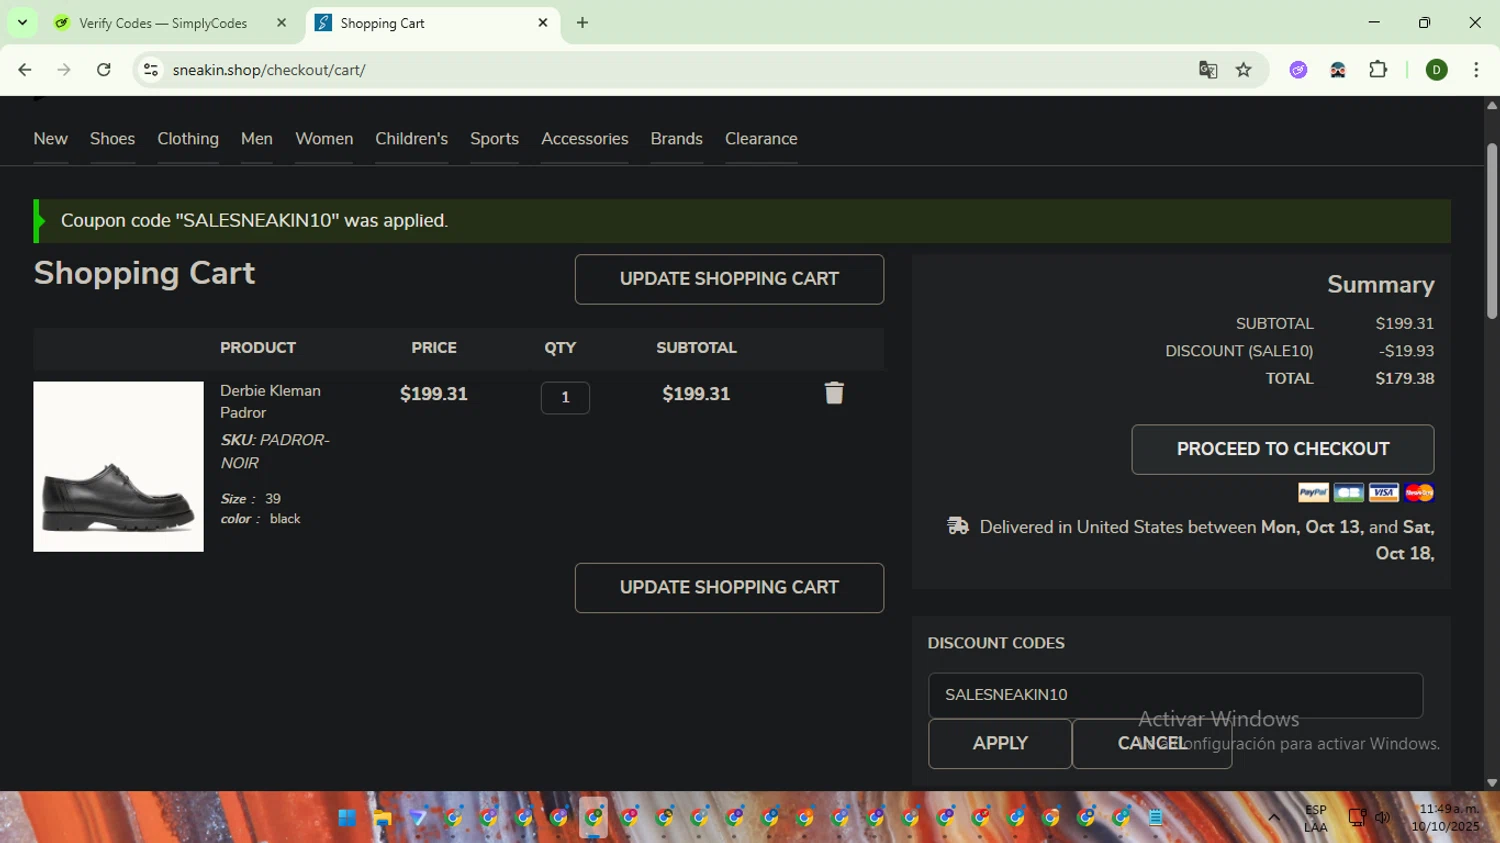The width and height of the screenshot is (1500, 843).
Task: Open the Men category menu
Action: [x=257, y=139]
